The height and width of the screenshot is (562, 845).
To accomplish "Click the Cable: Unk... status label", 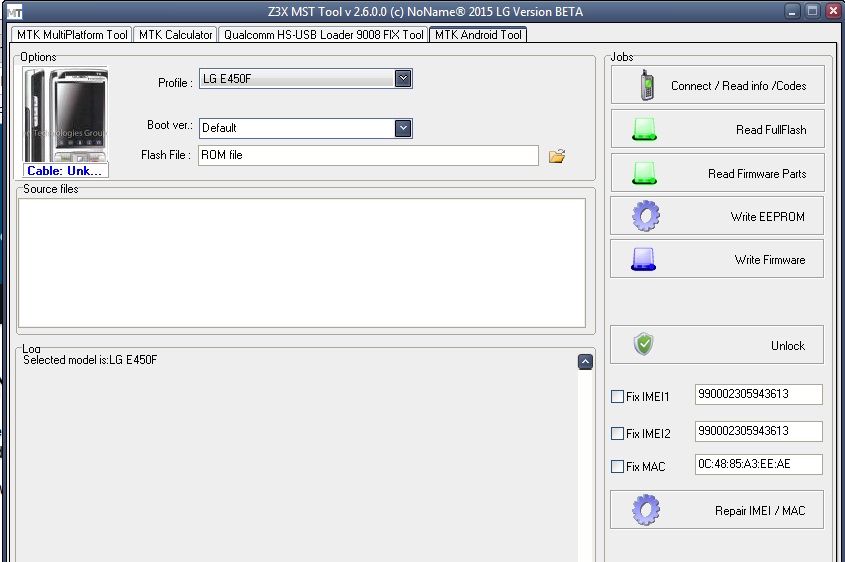I will pos(65,171).
